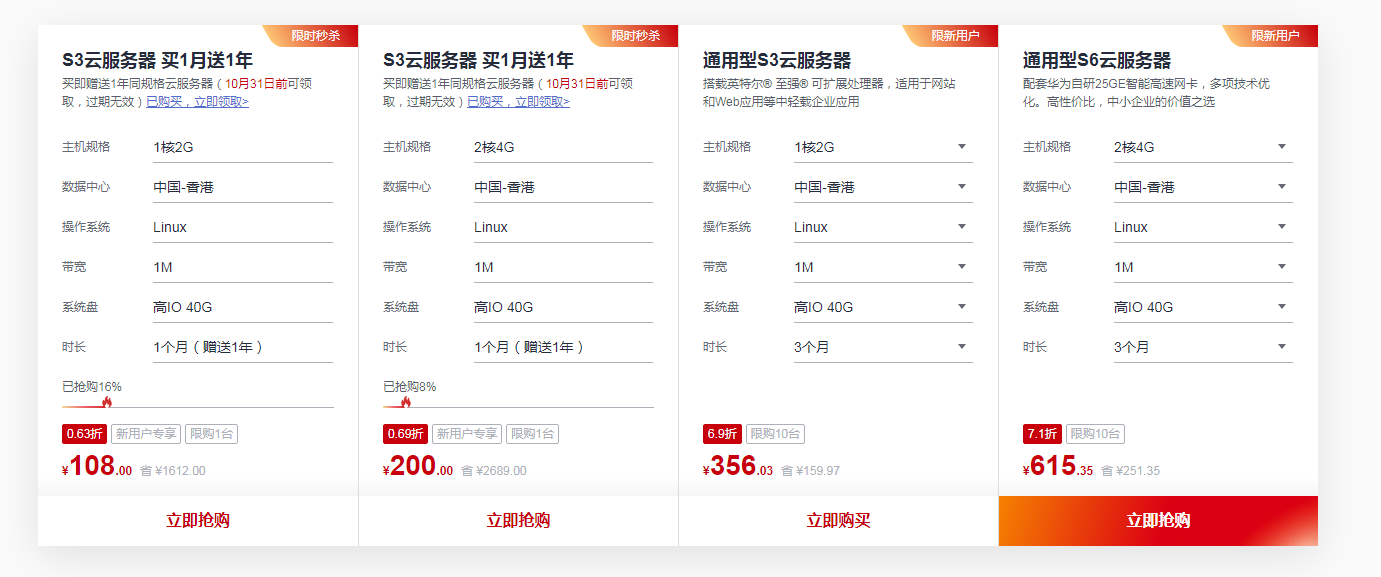
Task: Click the 7.1折 discount badge
Action: [1042, 434]
